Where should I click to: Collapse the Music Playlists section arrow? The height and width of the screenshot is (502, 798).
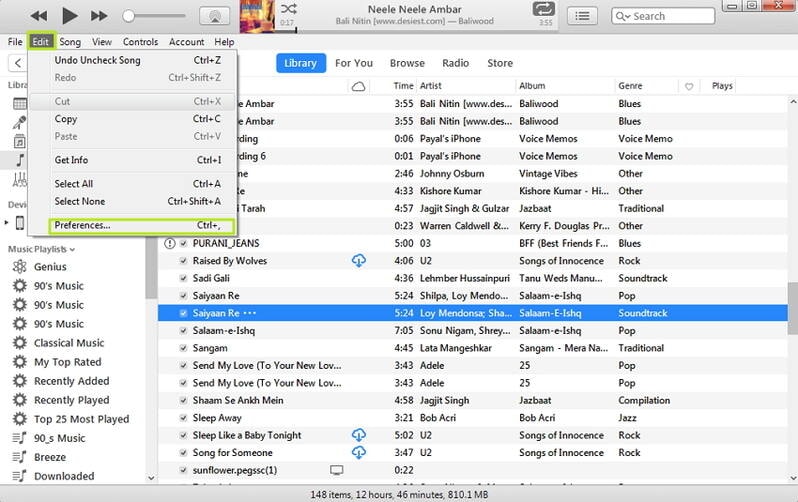pos(72,249)
